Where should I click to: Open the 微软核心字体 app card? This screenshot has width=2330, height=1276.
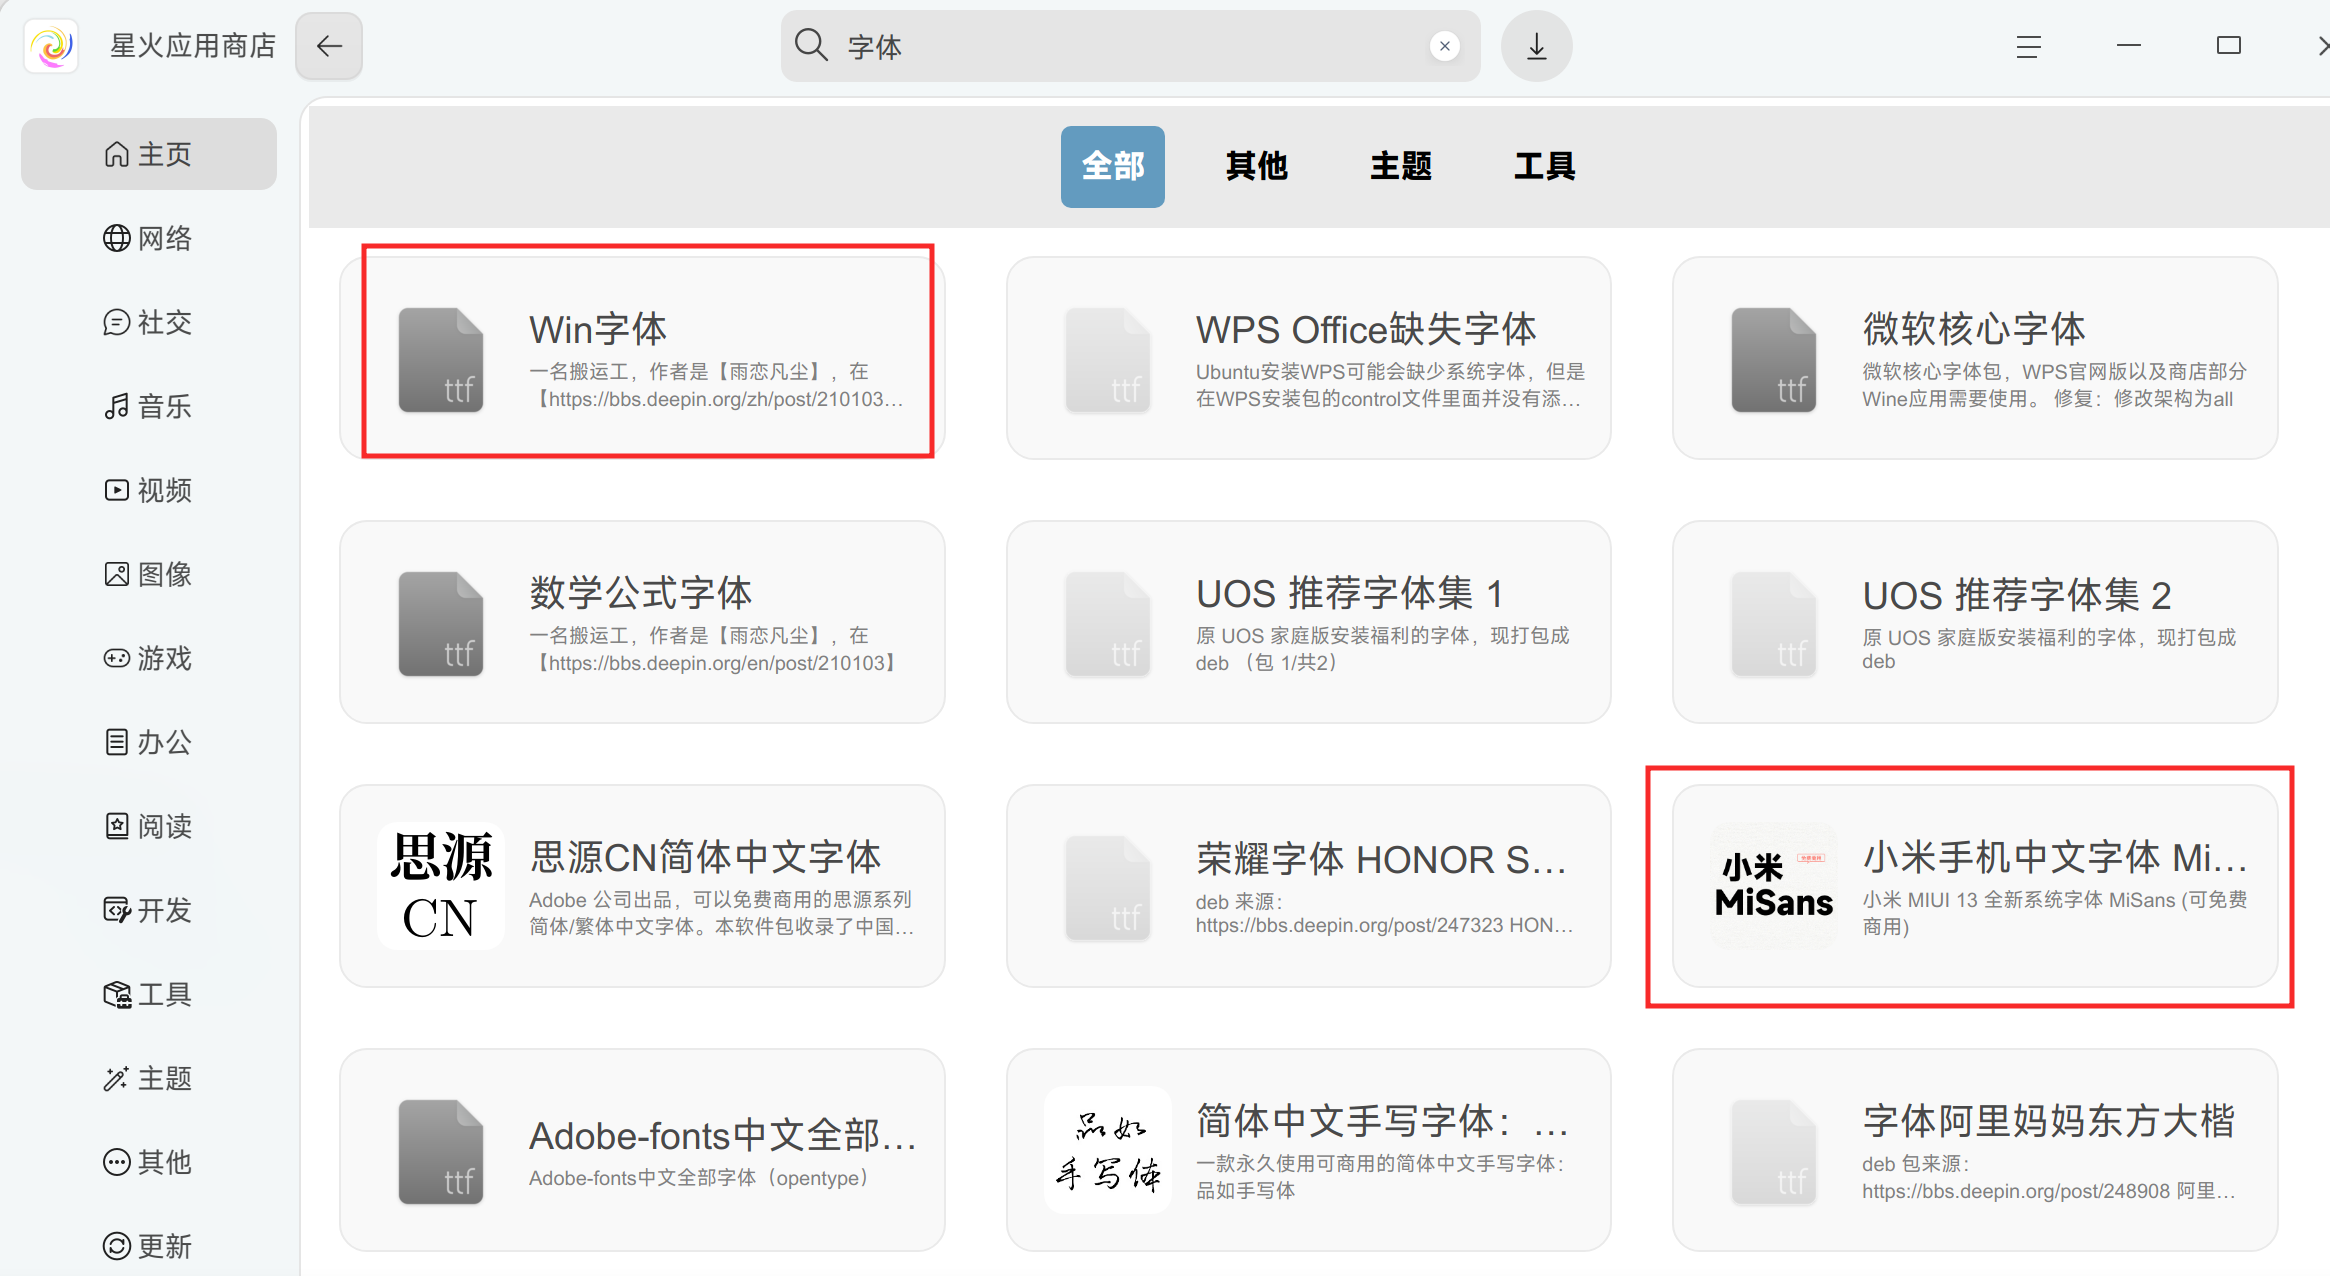tap(1975, 358)
